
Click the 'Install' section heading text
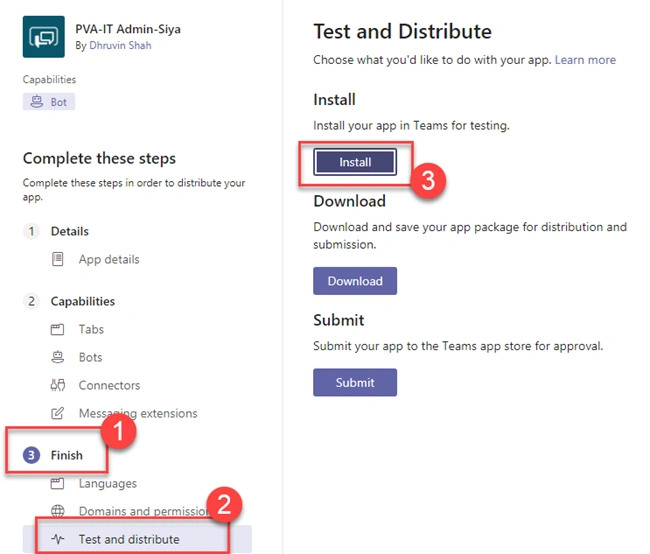(x=335, y=100)
